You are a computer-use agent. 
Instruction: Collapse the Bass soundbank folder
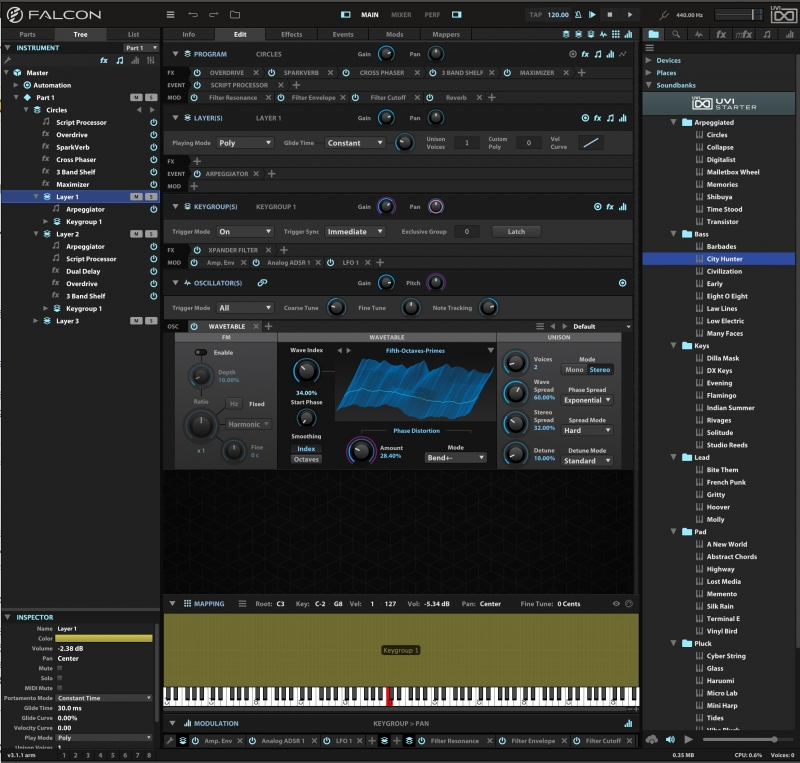pyautogui.click(x=673, y=234)
